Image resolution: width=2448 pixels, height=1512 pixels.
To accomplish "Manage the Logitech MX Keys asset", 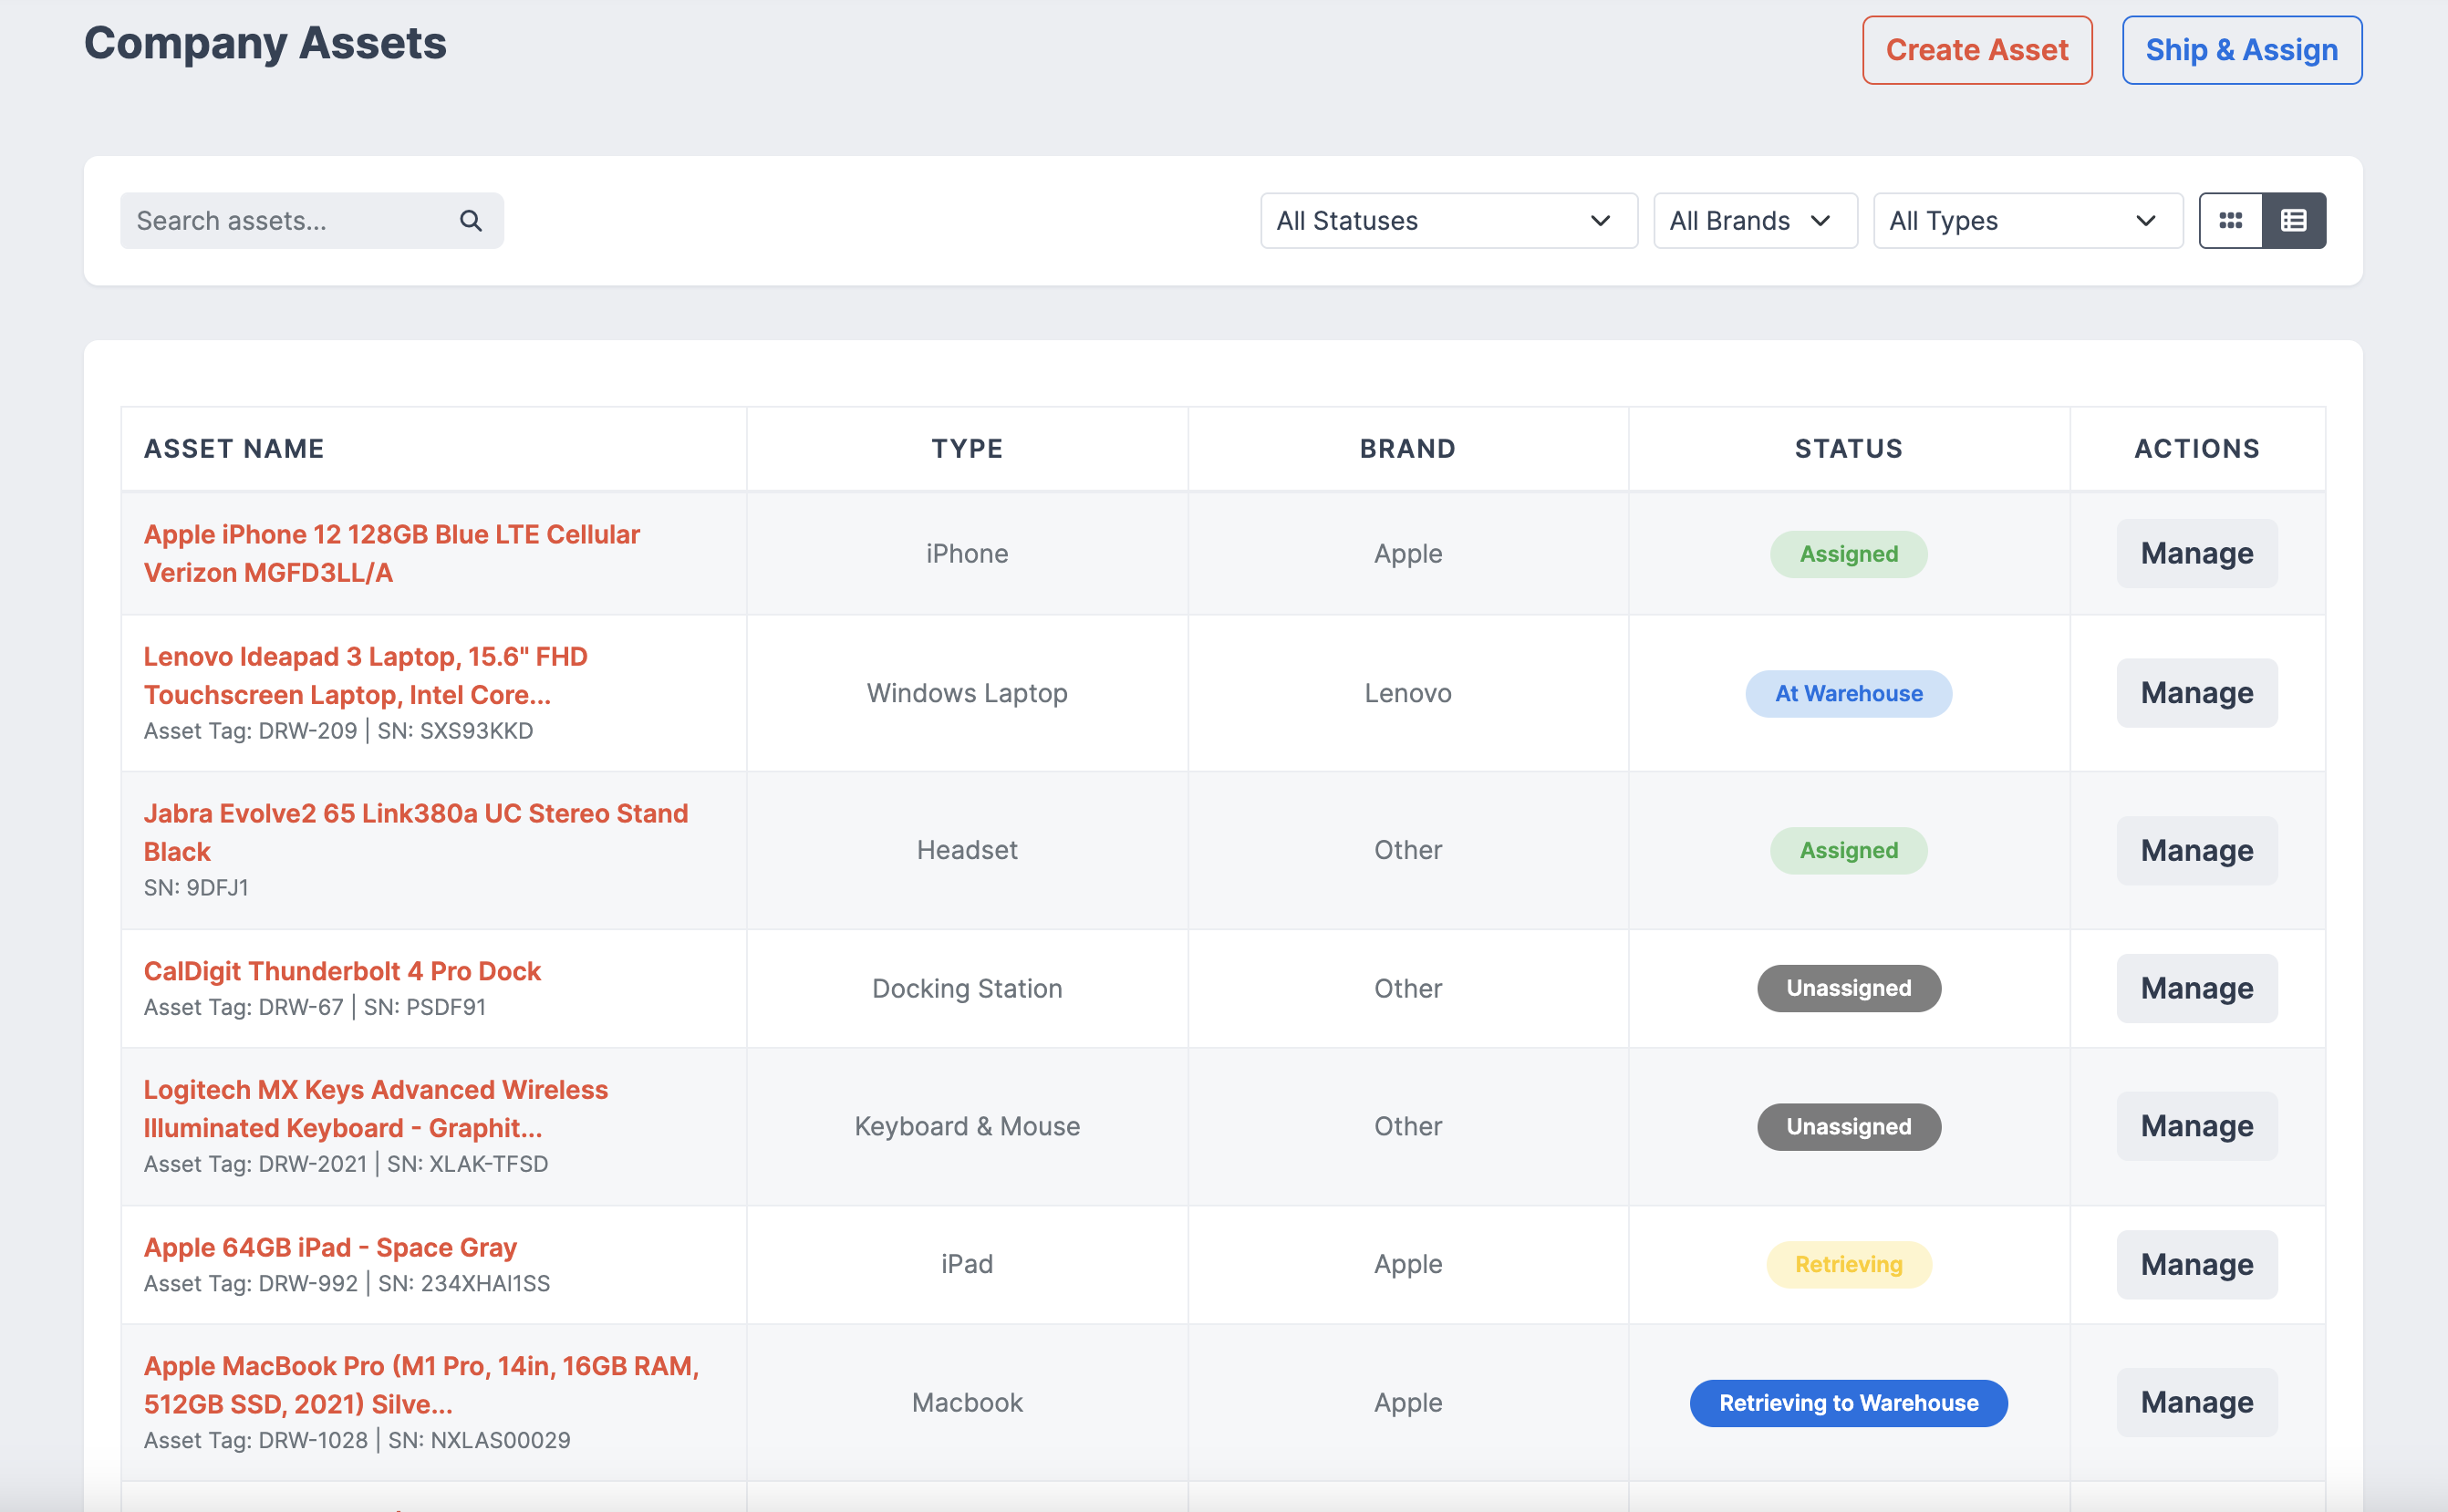I will [x=2196, y=1126].
